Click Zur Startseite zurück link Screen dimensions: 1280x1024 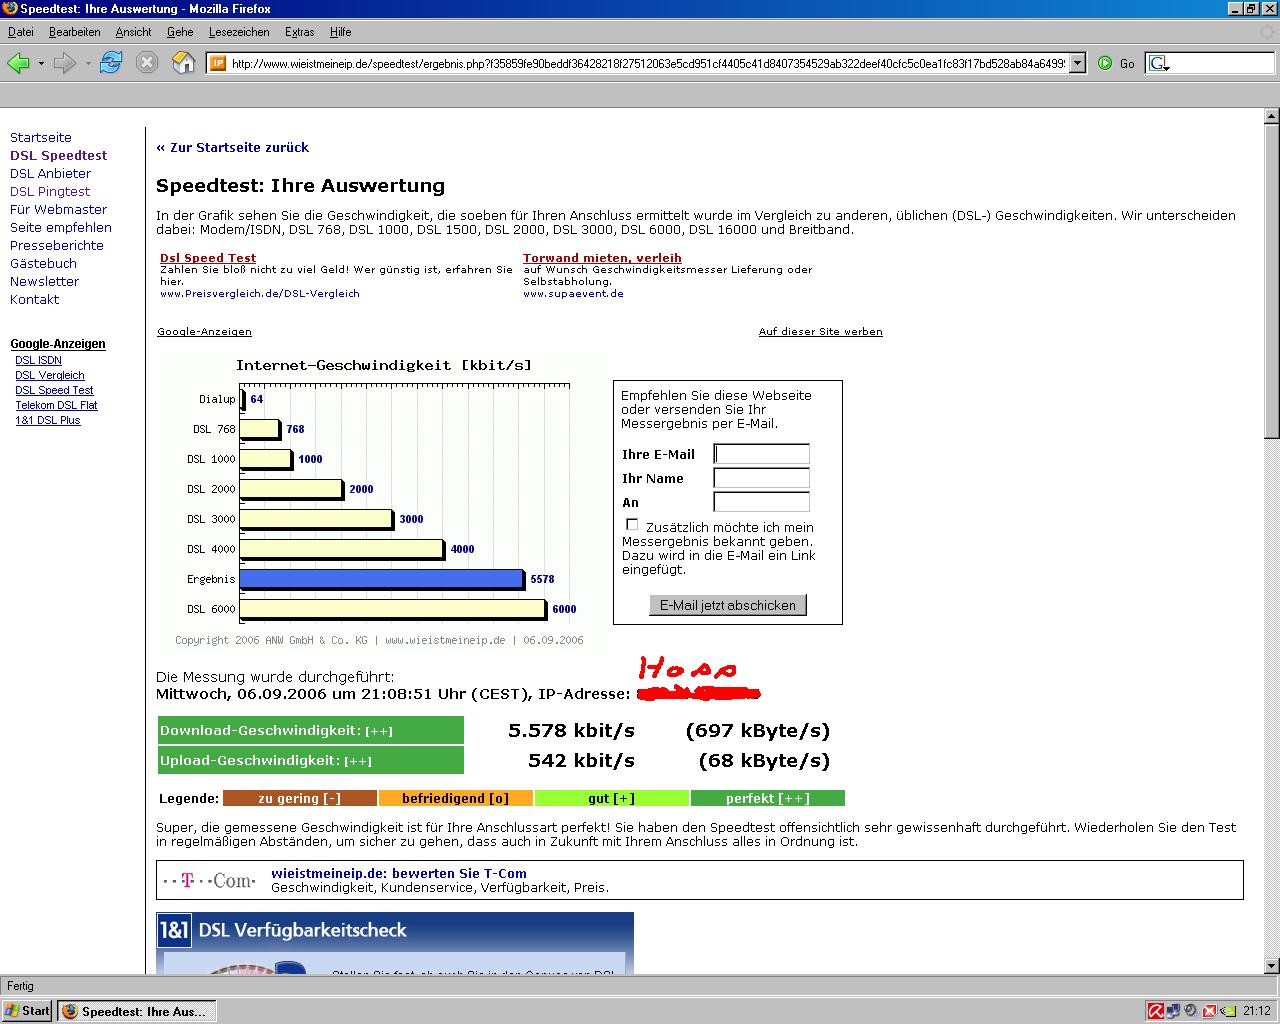click(x=232, y=147)
